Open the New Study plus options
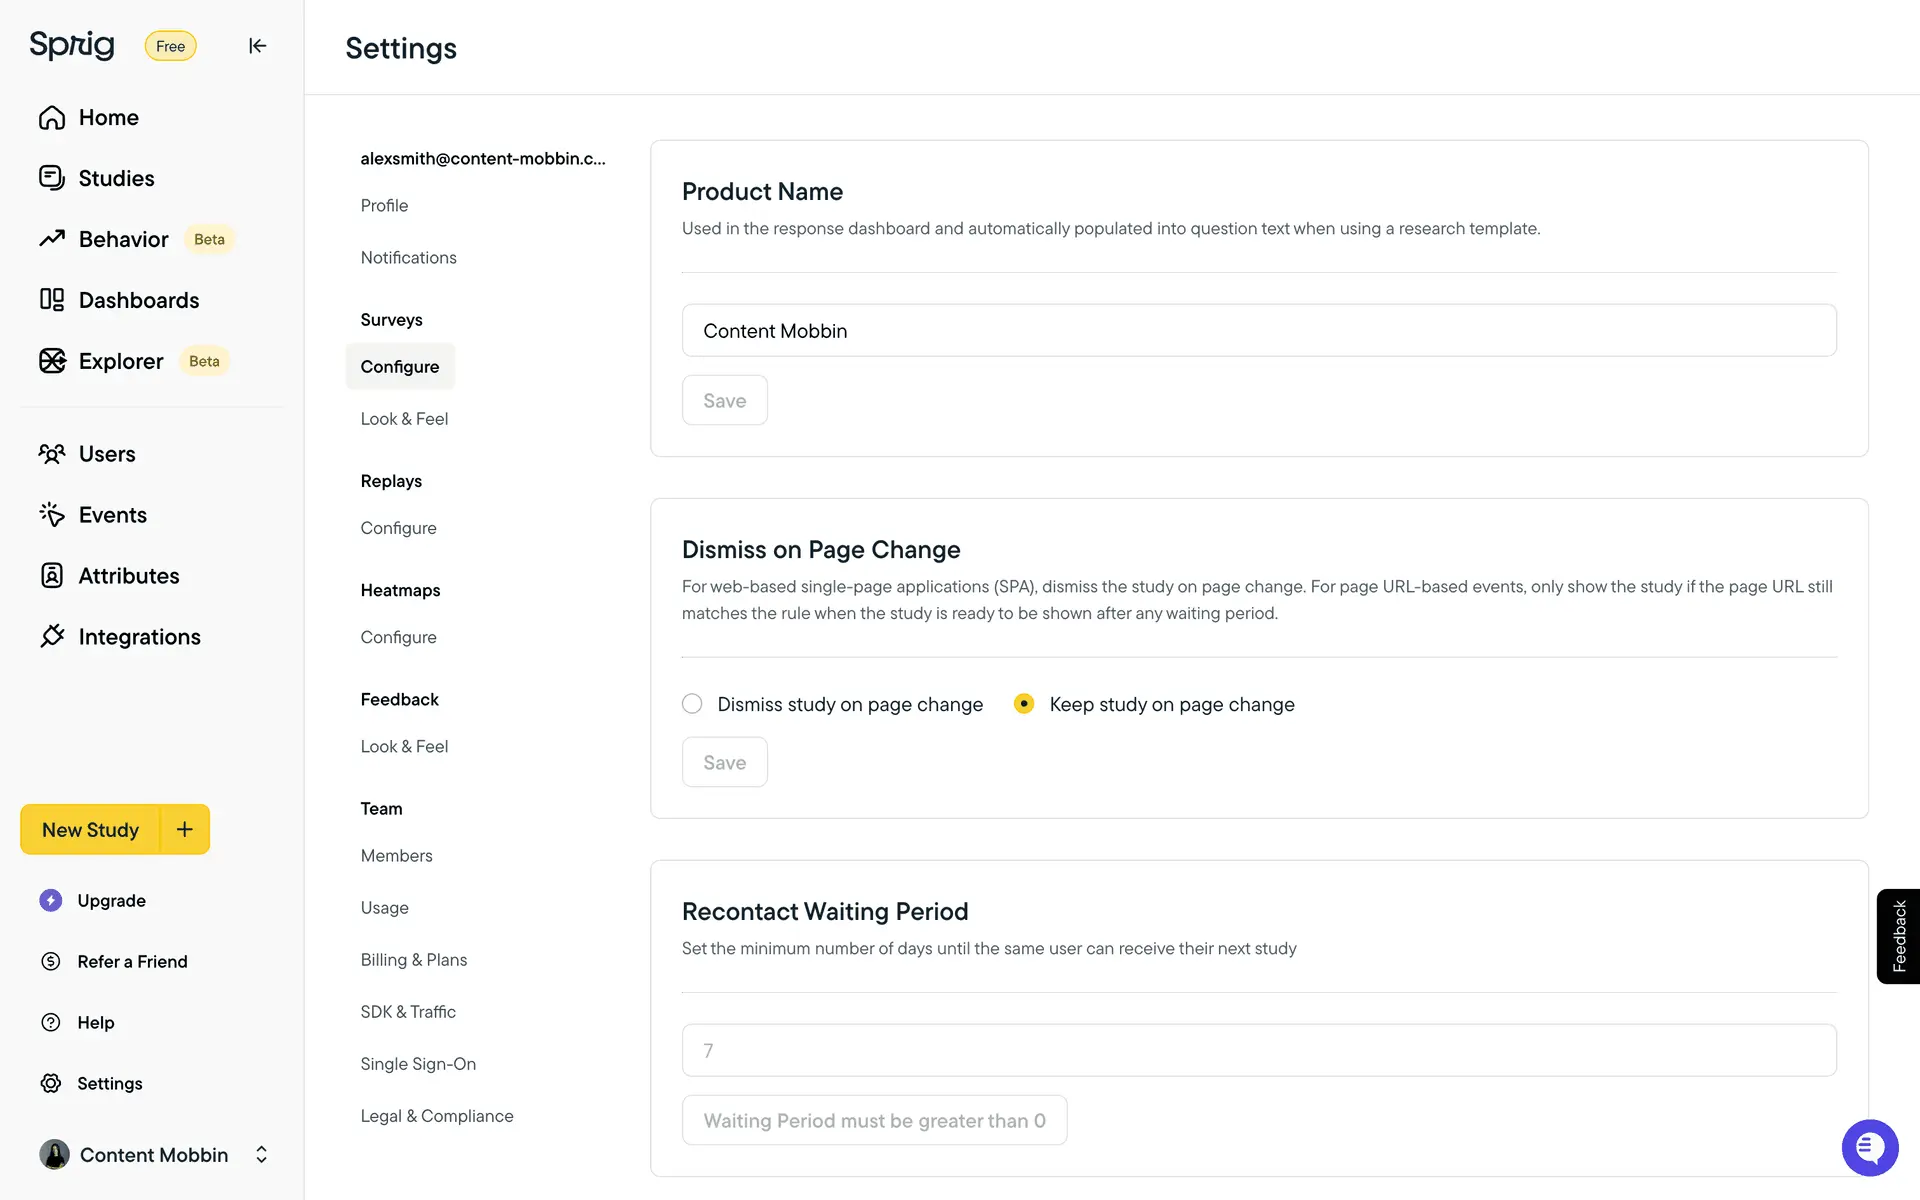 point(185,829)
